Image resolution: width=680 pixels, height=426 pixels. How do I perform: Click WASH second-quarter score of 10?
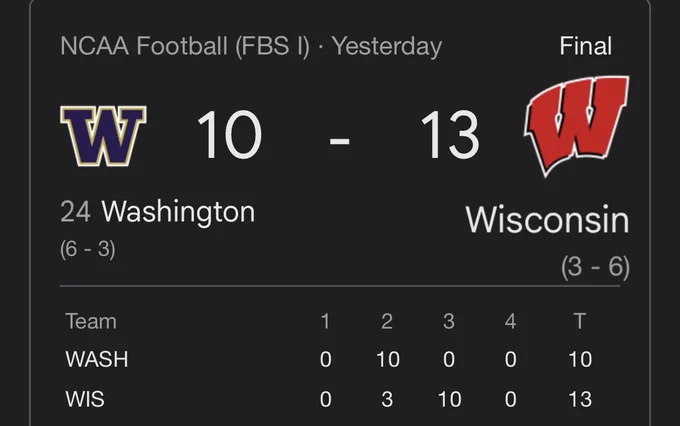click(x=387, y=359)
